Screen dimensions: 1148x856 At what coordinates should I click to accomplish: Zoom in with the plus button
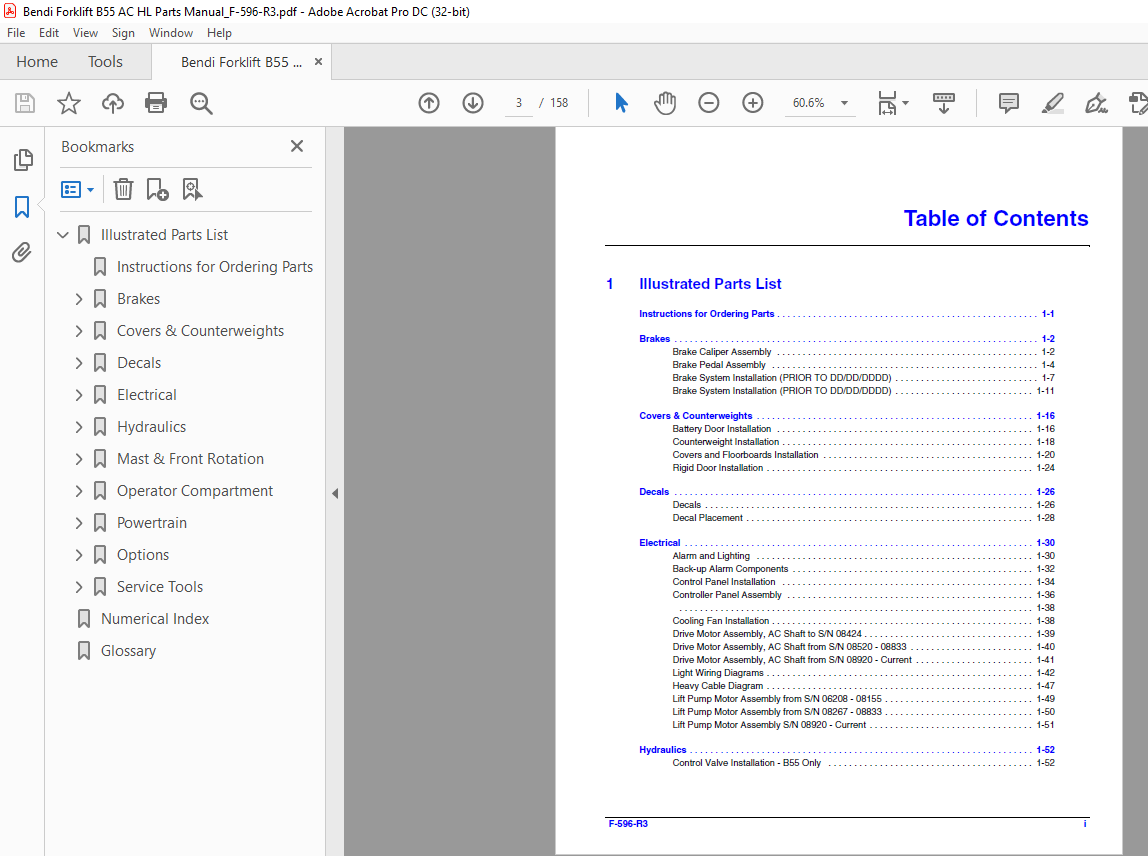753,103
